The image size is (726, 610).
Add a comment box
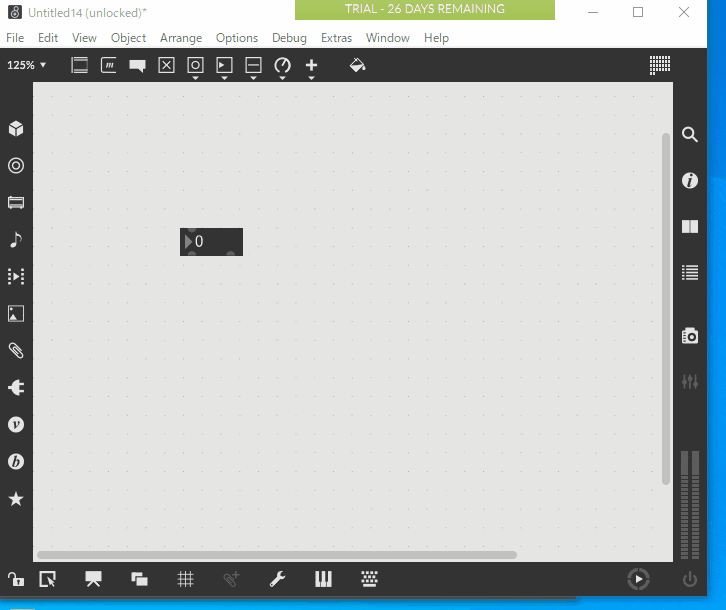[138, 66]
